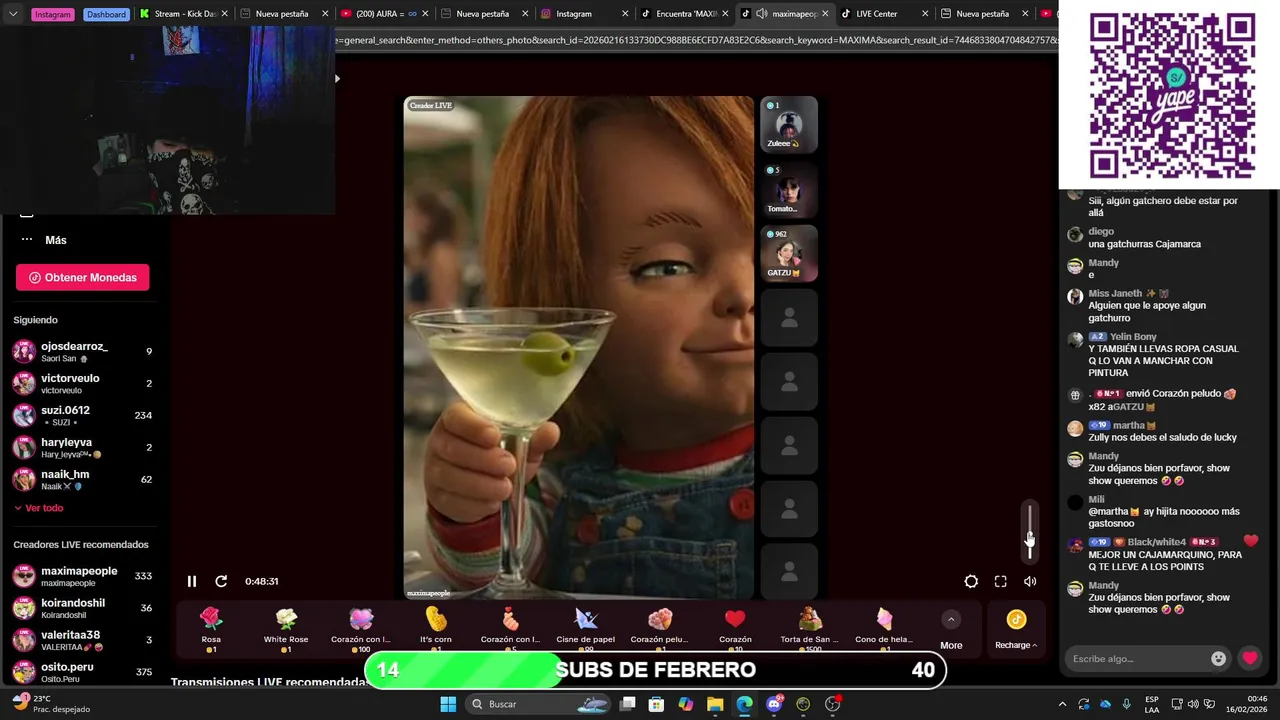
Task: Expand the More gifts panel
Action: [951, 630]
